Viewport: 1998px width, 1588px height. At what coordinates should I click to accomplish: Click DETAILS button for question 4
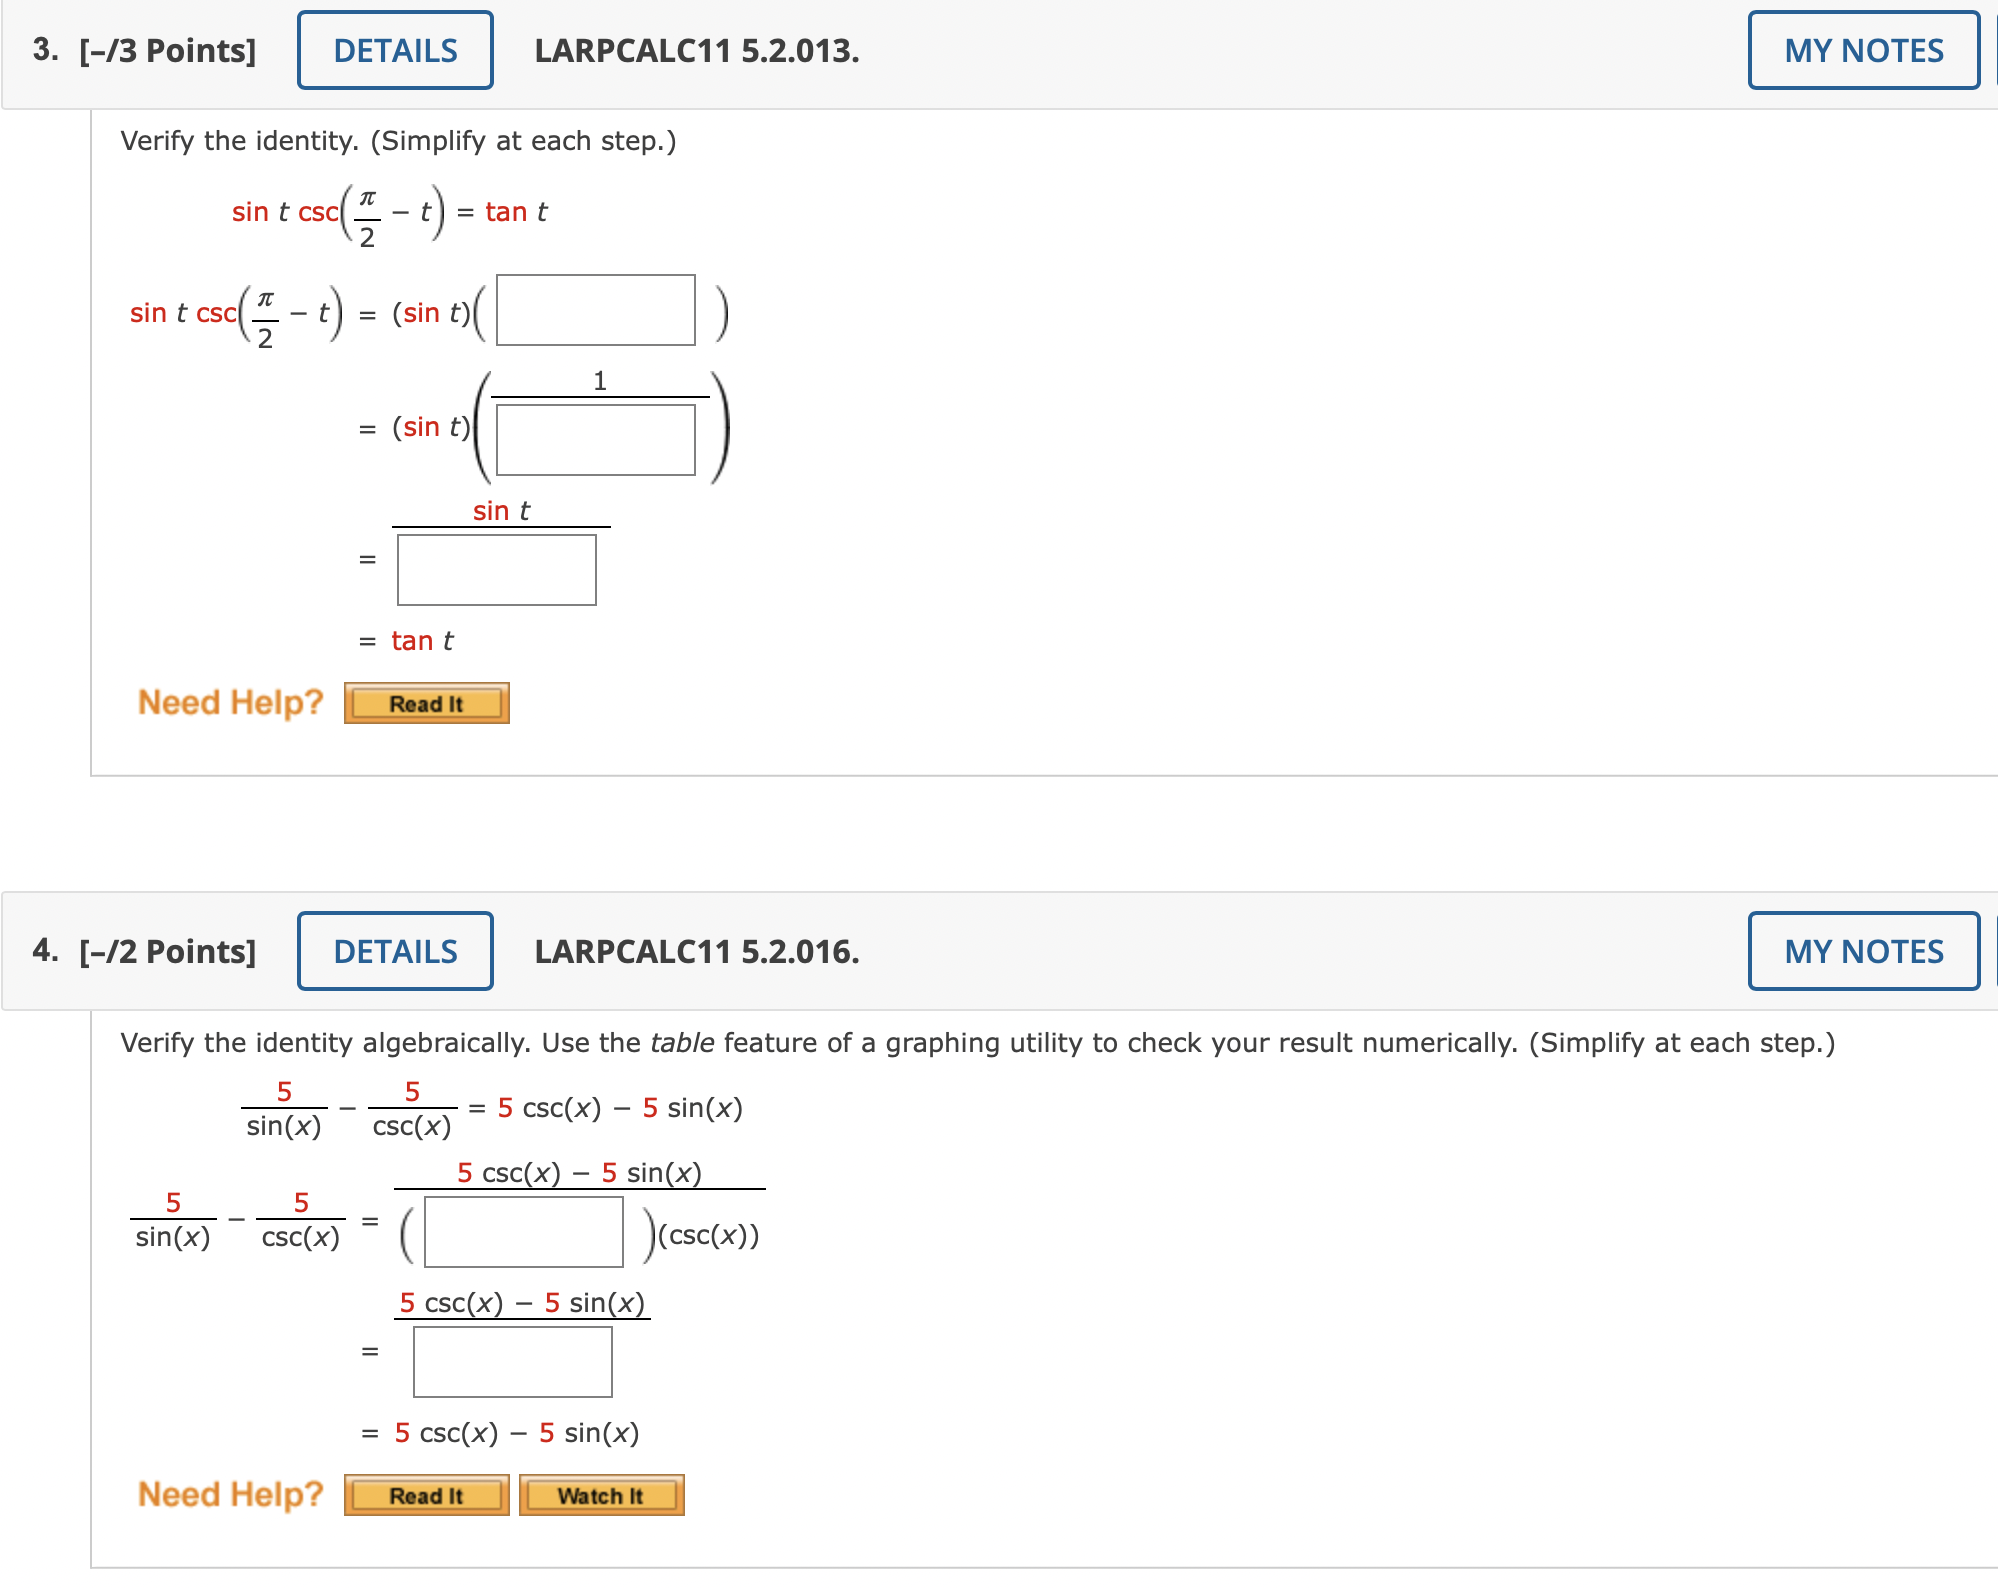click(x=395, y=951)
